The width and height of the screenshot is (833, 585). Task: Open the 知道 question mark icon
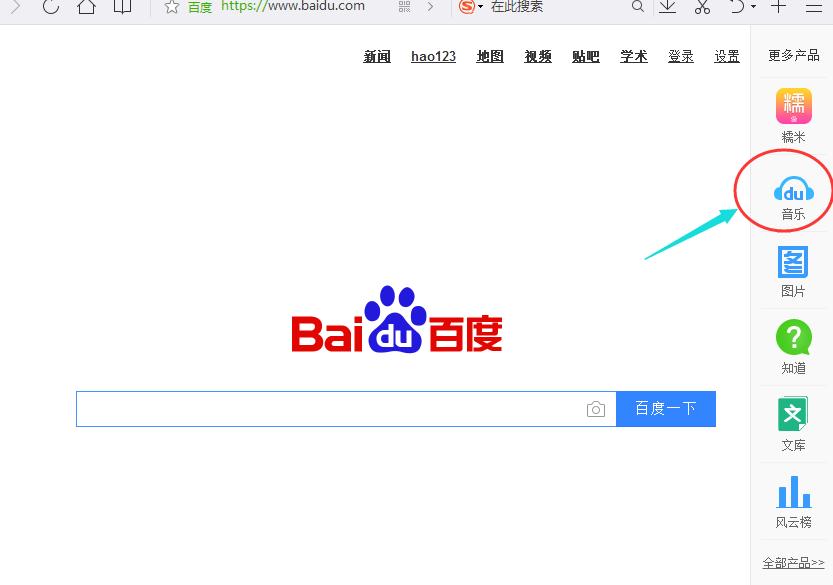point(794,337)
